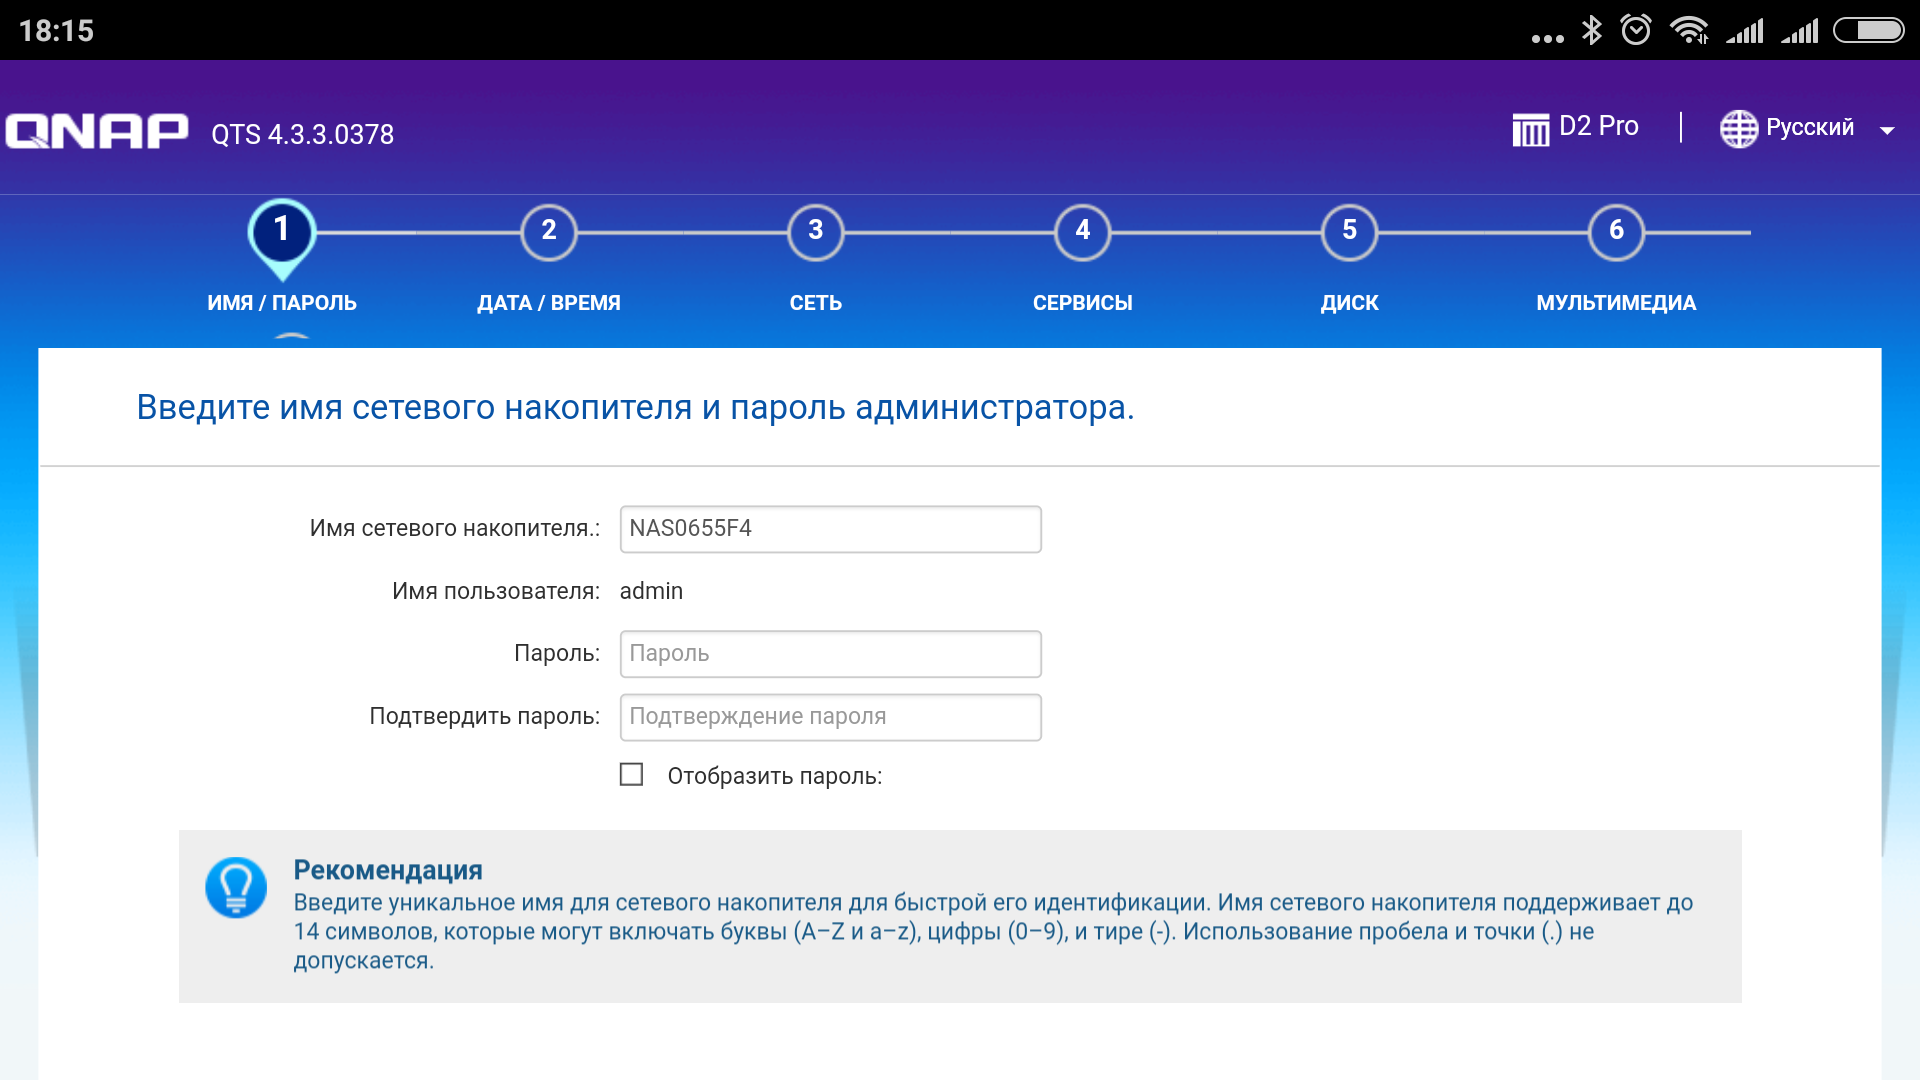
Task: Open the Русский language selector
Action: (x=1809, y=128)
